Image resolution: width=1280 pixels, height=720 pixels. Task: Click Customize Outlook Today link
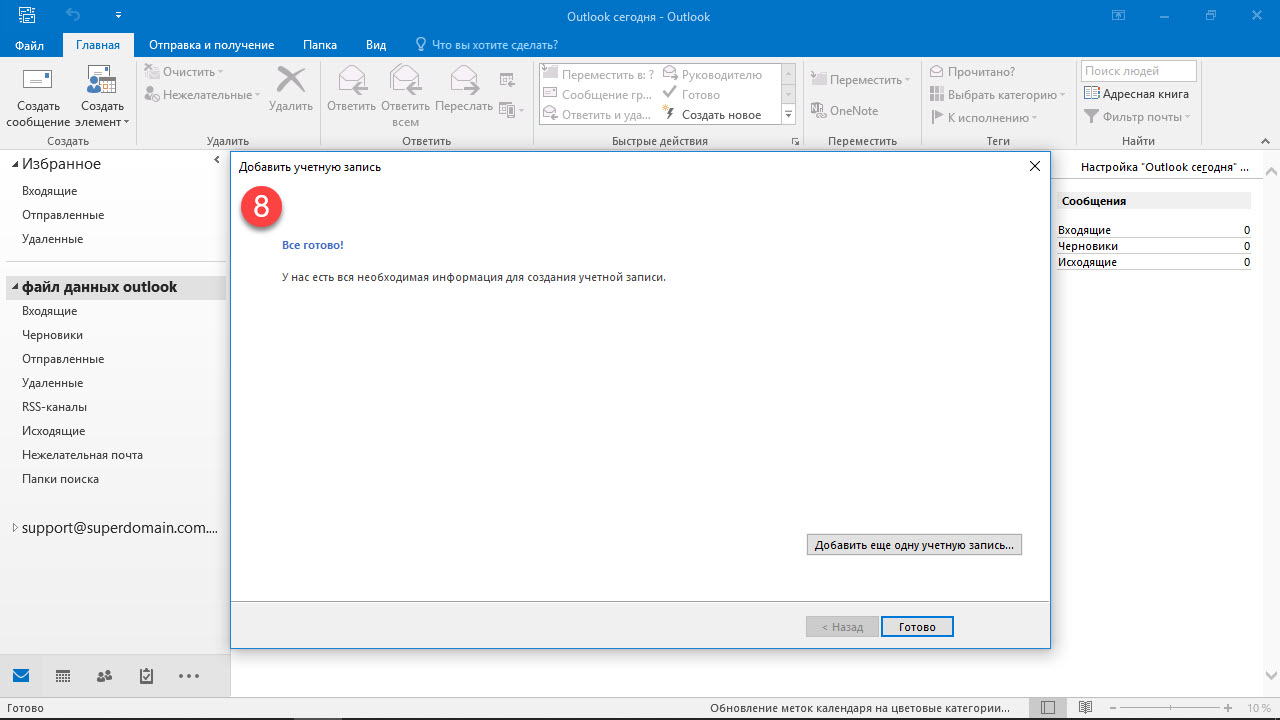point(1165,167)
